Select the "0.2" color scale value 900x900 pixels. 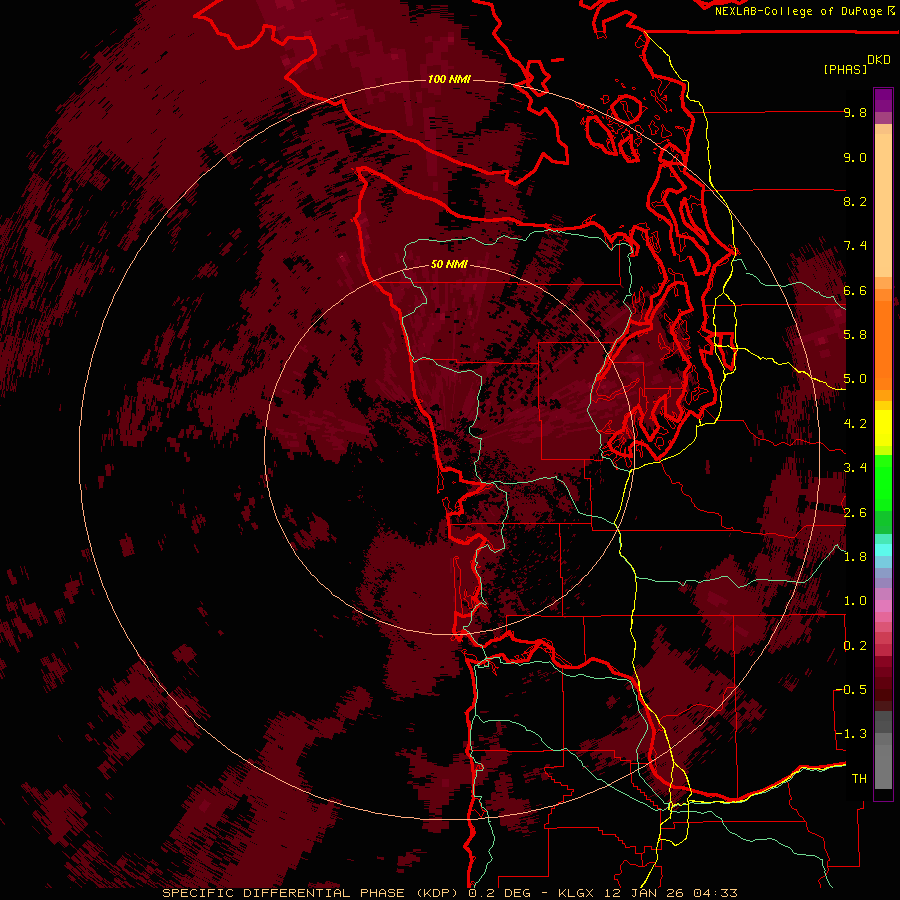(855, 646)
